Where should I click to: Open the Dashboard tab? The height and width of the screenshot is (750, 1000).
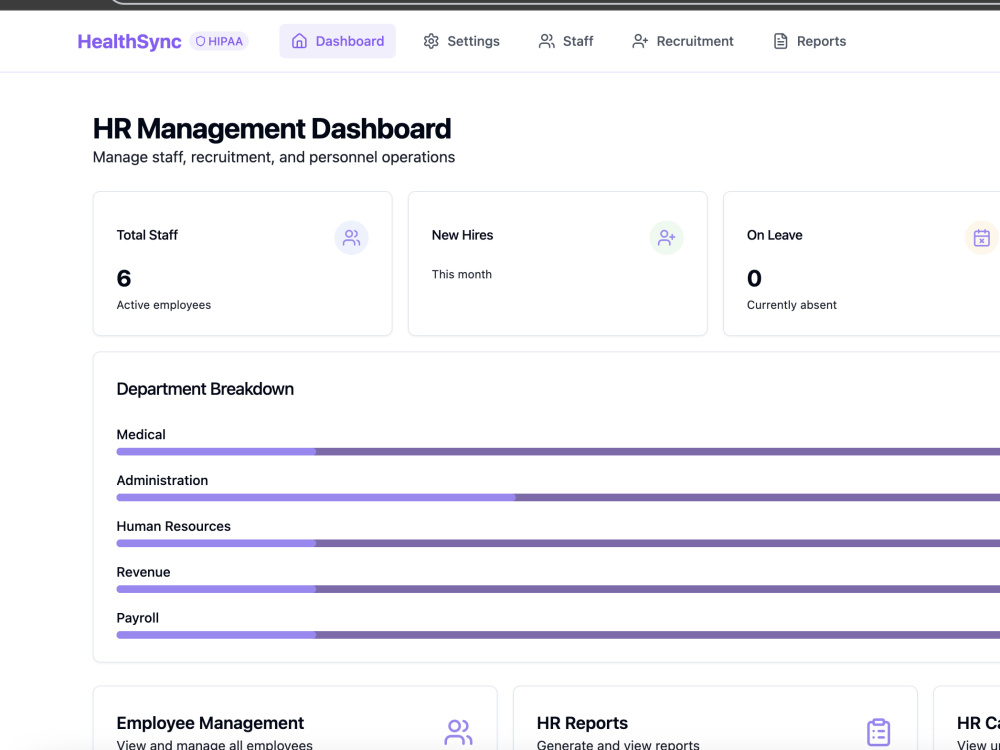(x=337, y=41)
